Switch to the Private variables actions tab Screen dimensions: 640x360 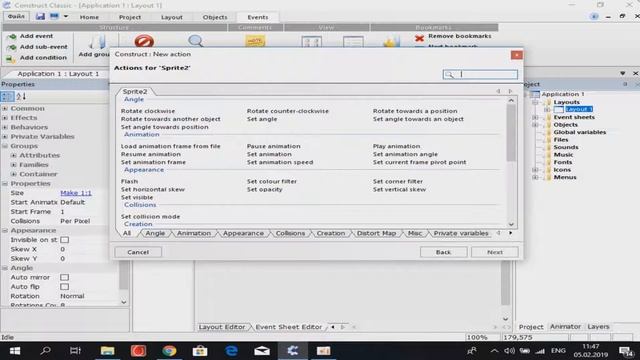(x=461, y=233)
